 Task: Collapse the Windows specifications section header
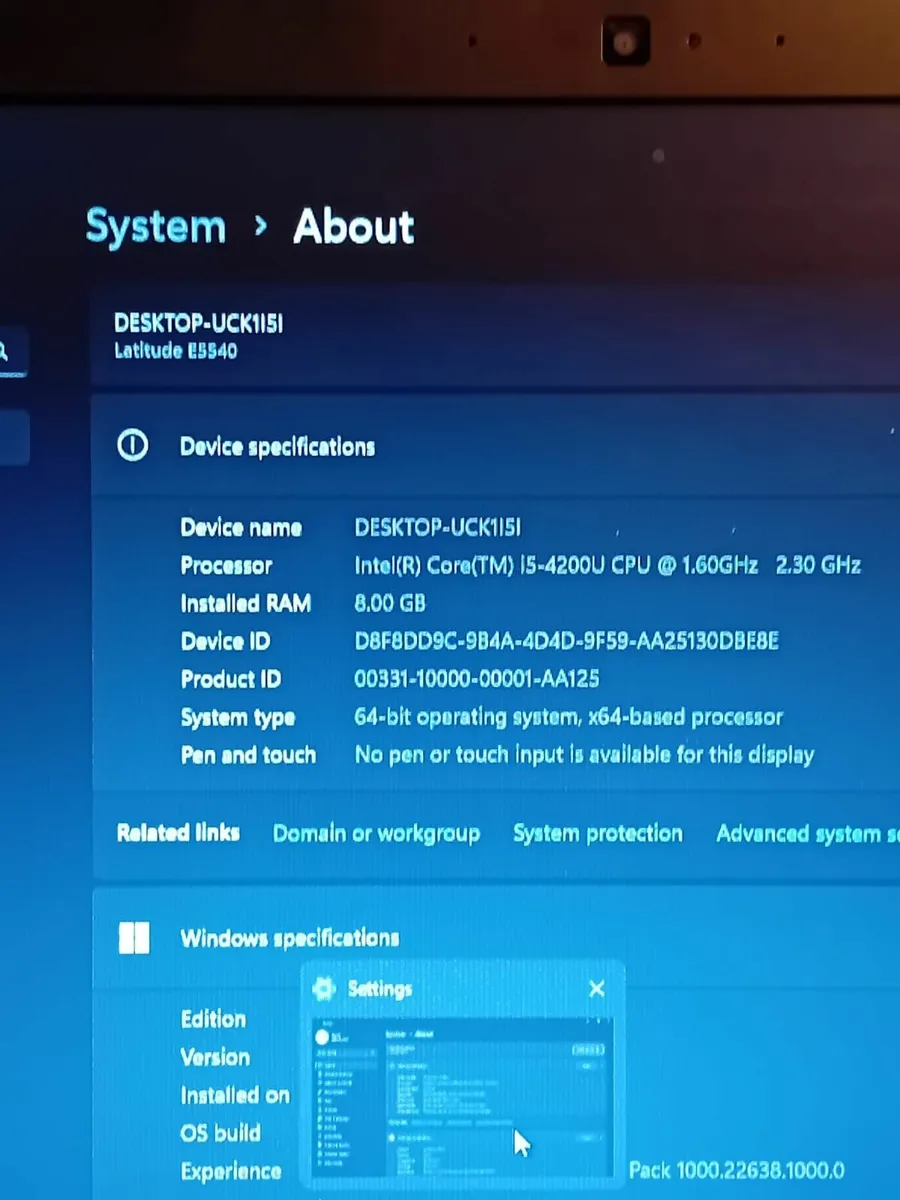495,938
